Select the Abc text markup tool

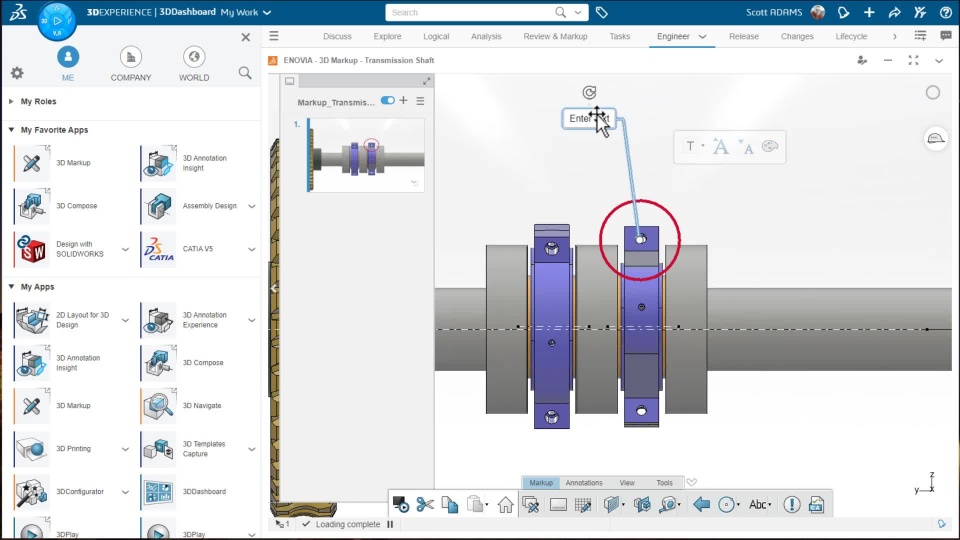point(758,504)
